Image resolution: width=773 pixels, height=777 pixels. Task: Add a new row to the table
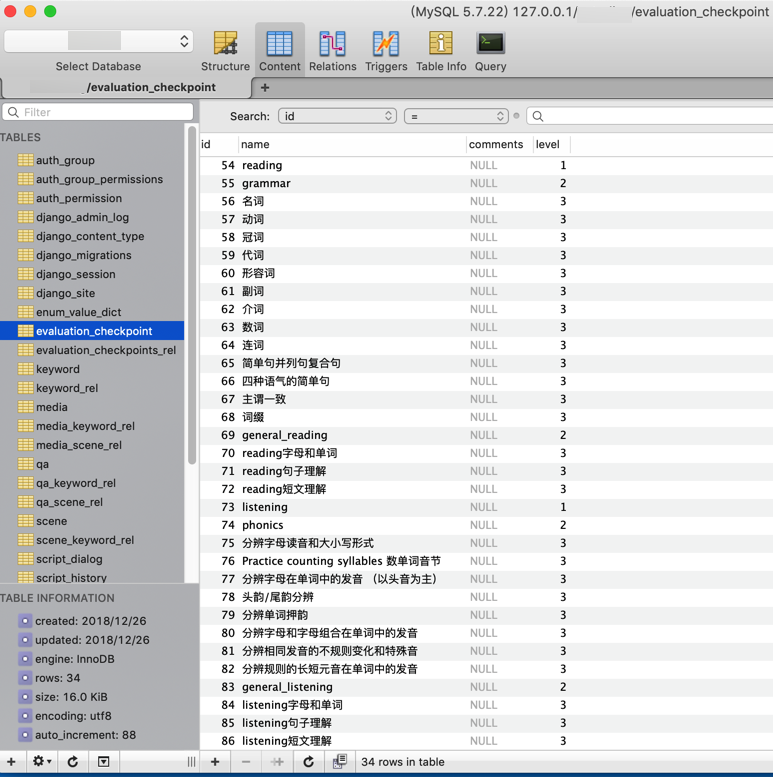(x=215, y=762)
